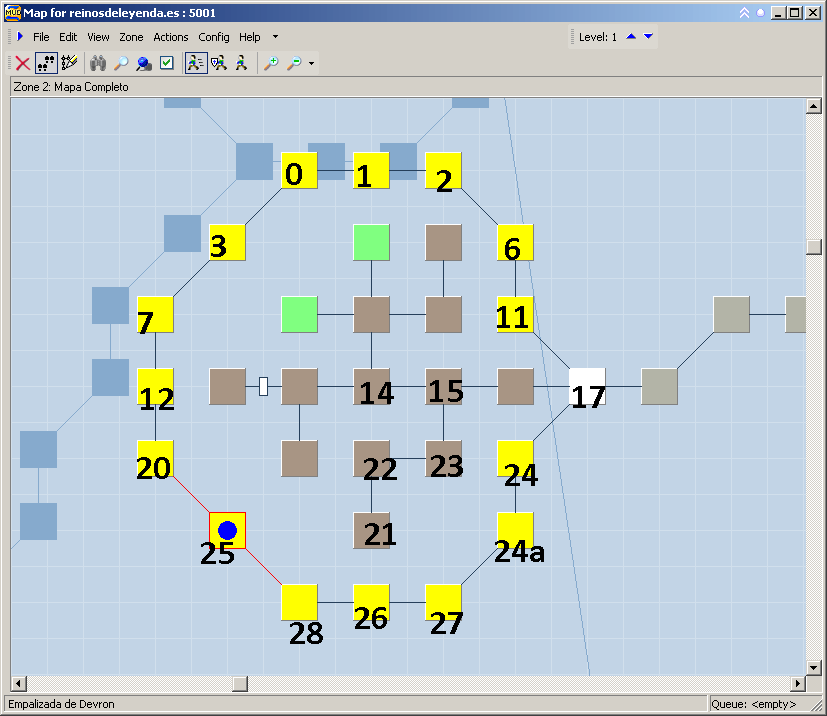The height and width of the screenshot is (716, 827).
Task: Click the green room above room 14
Action: click(x=371, y=242)
